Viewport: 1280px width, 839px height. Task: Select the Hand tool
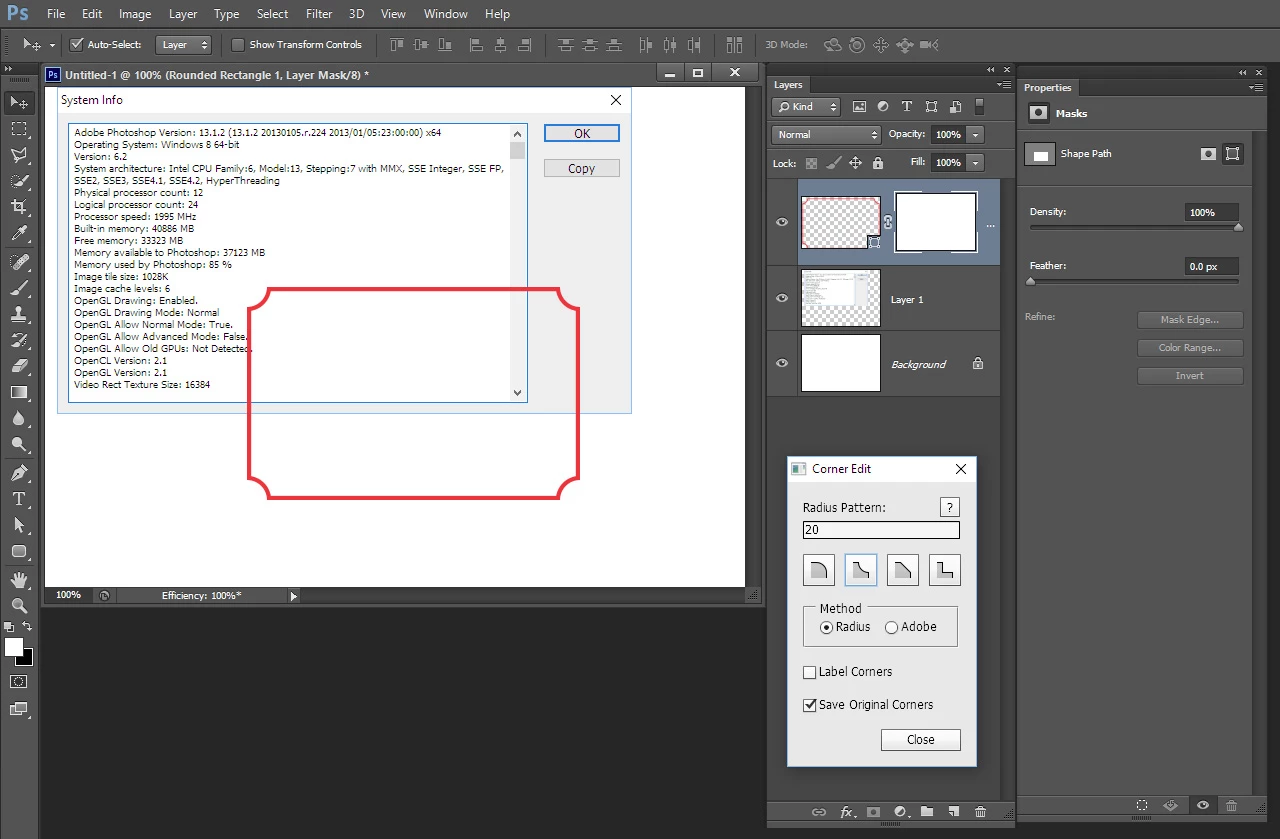click(x=19, y=580)
